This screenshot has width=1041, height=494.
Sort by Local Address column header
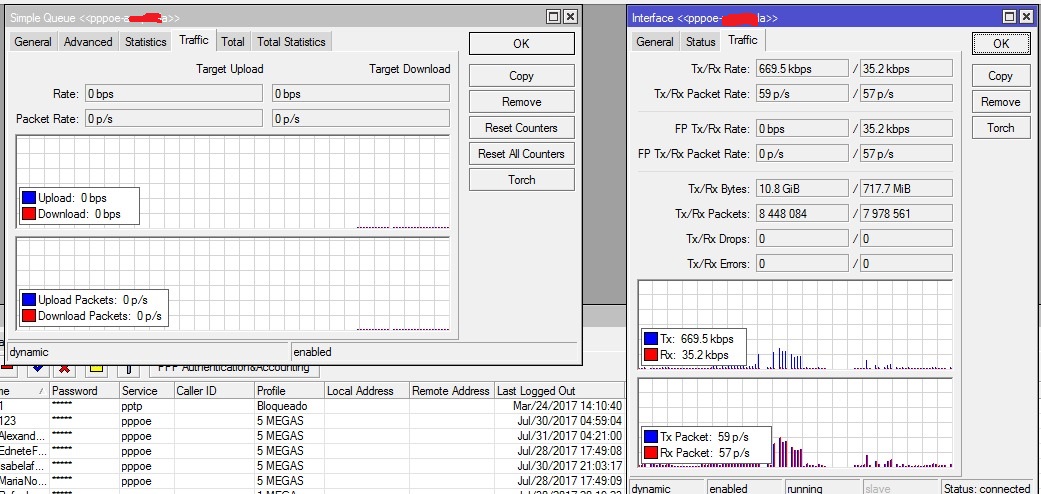click(x=367, y=391)
